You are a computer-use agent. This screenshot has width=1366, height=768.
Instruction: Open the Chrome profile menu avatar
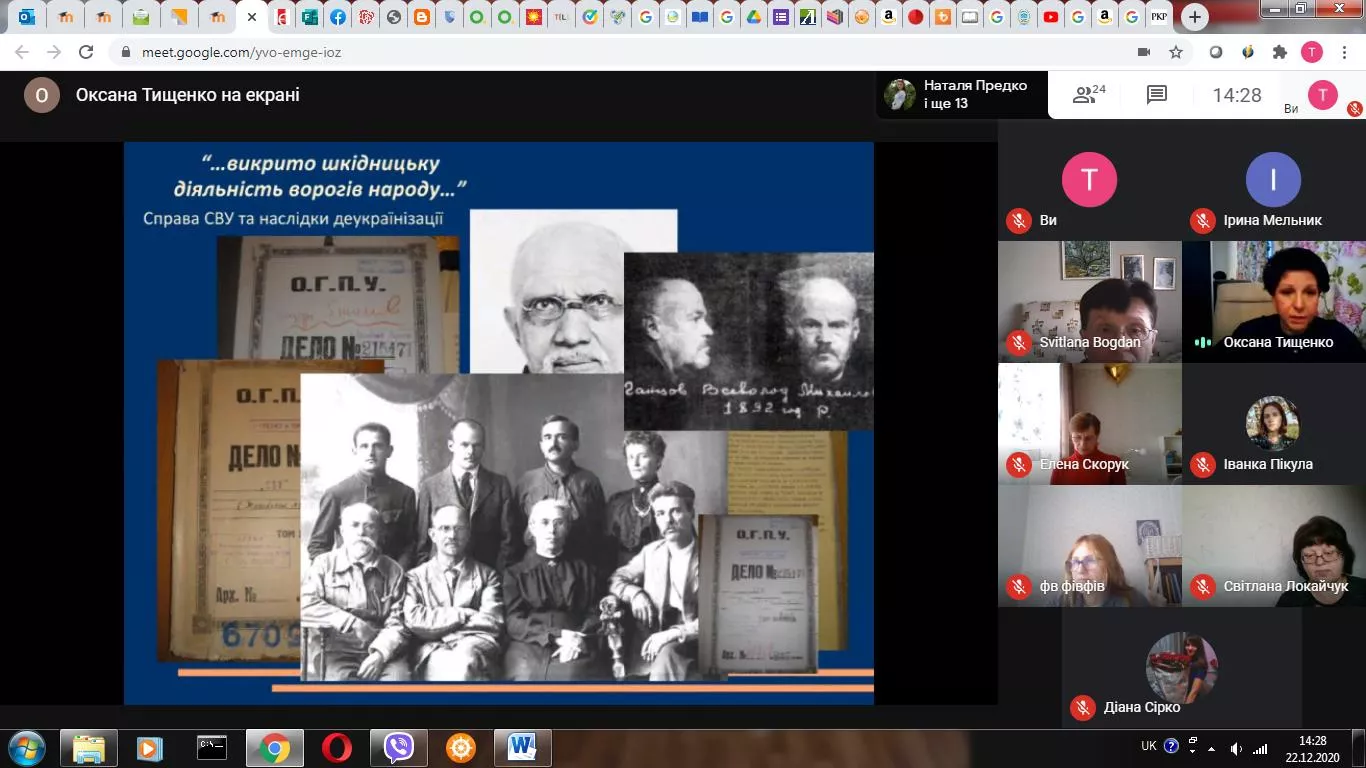pos(1311,52)
